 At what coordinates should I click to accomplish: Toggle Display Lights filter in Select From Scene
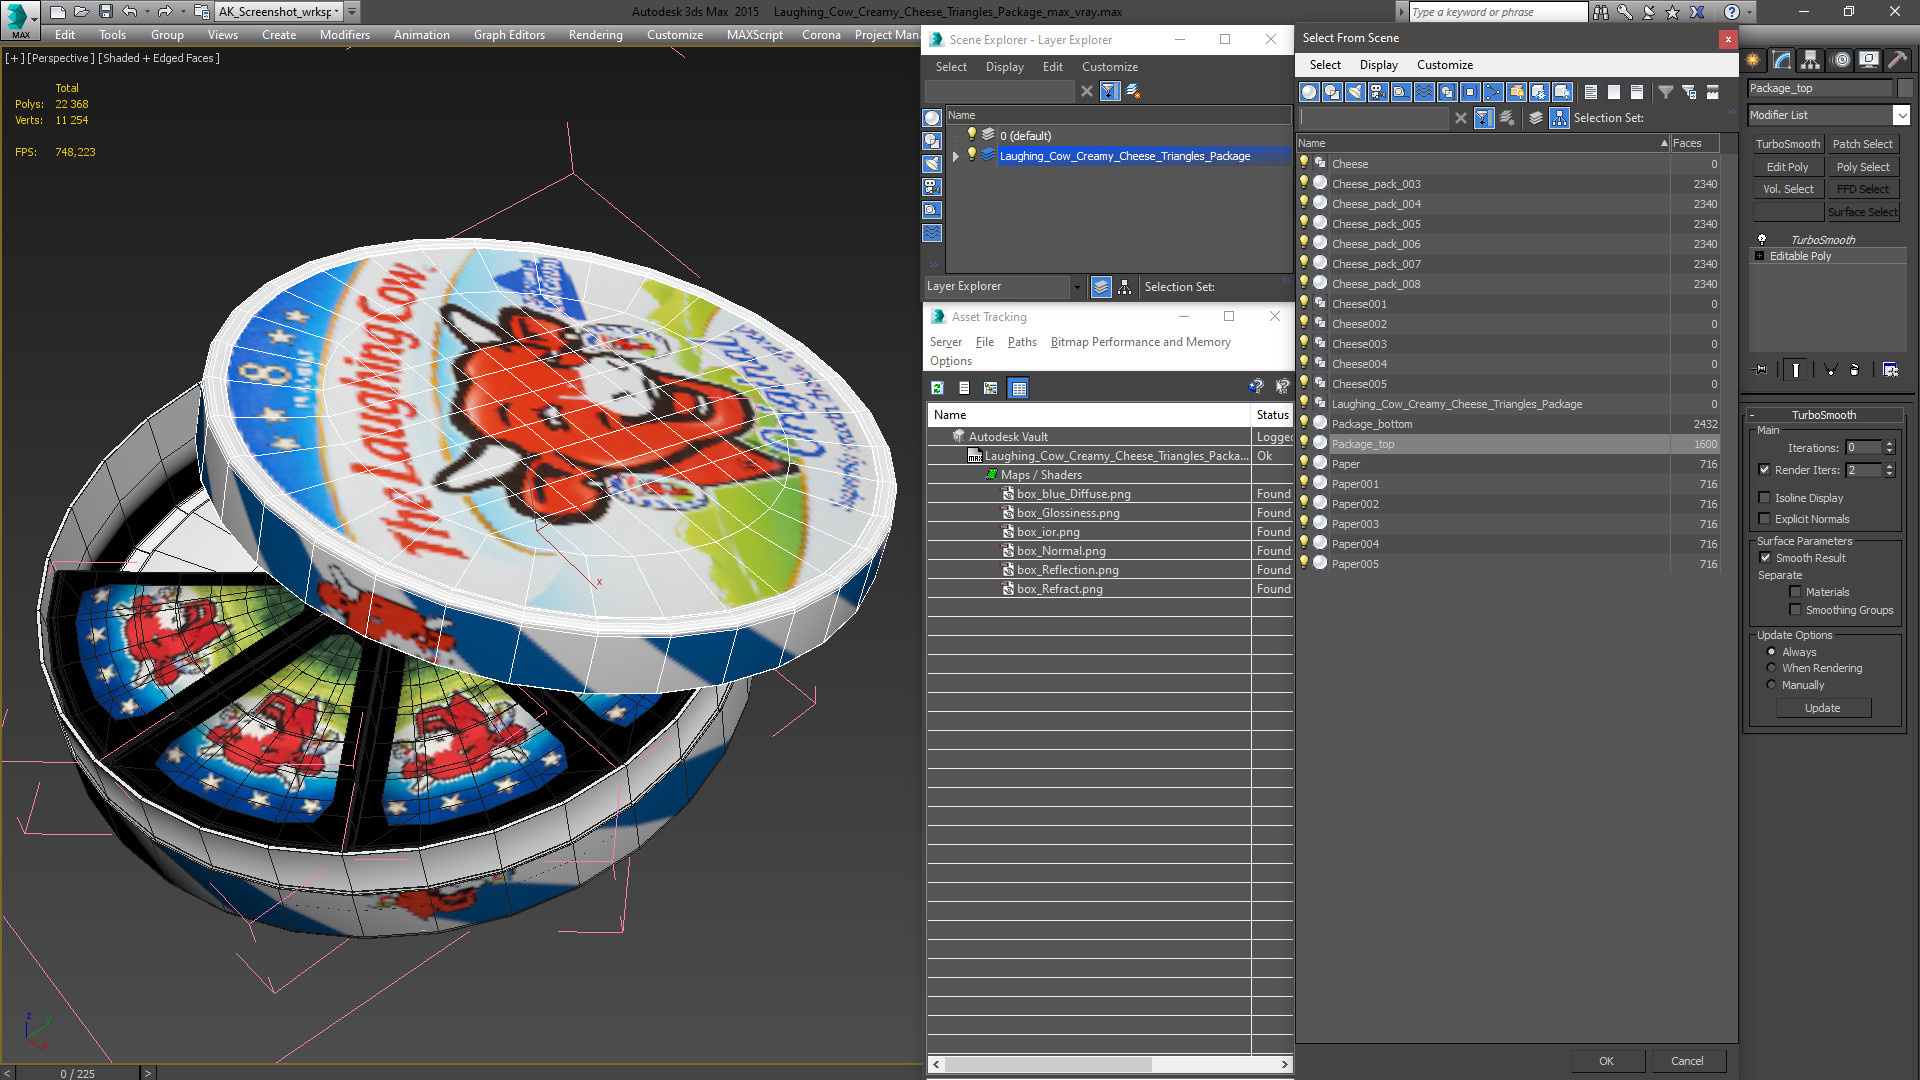click(1355, 92)
